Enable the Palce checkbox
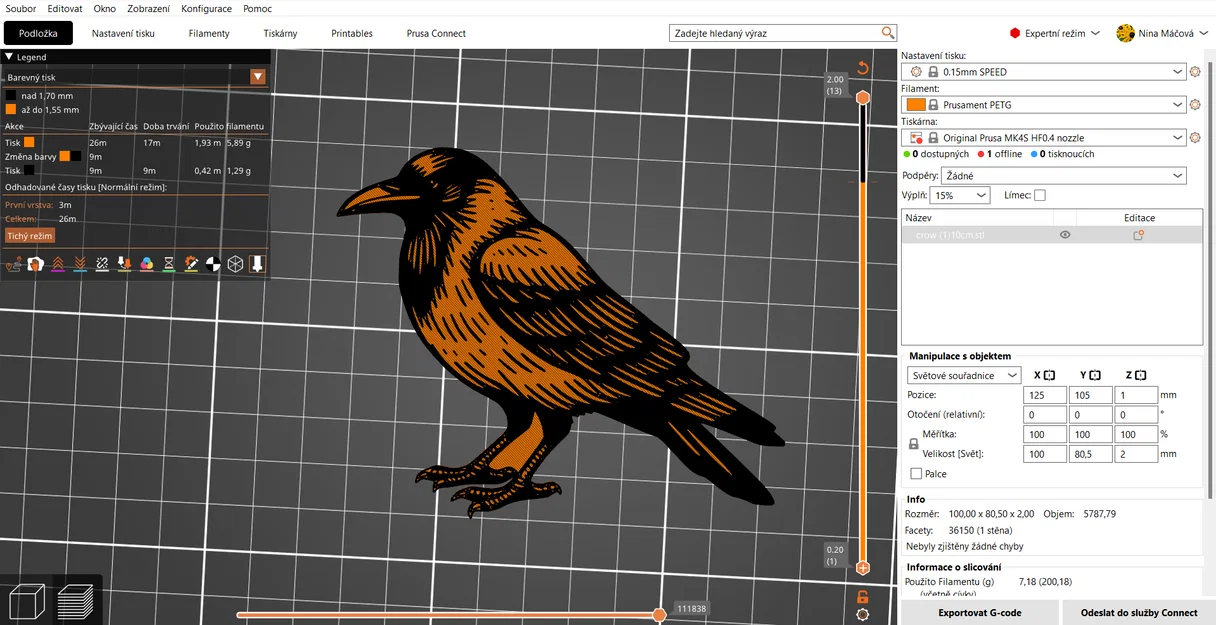Screen dimensions: 1216x625 (916, 473)
